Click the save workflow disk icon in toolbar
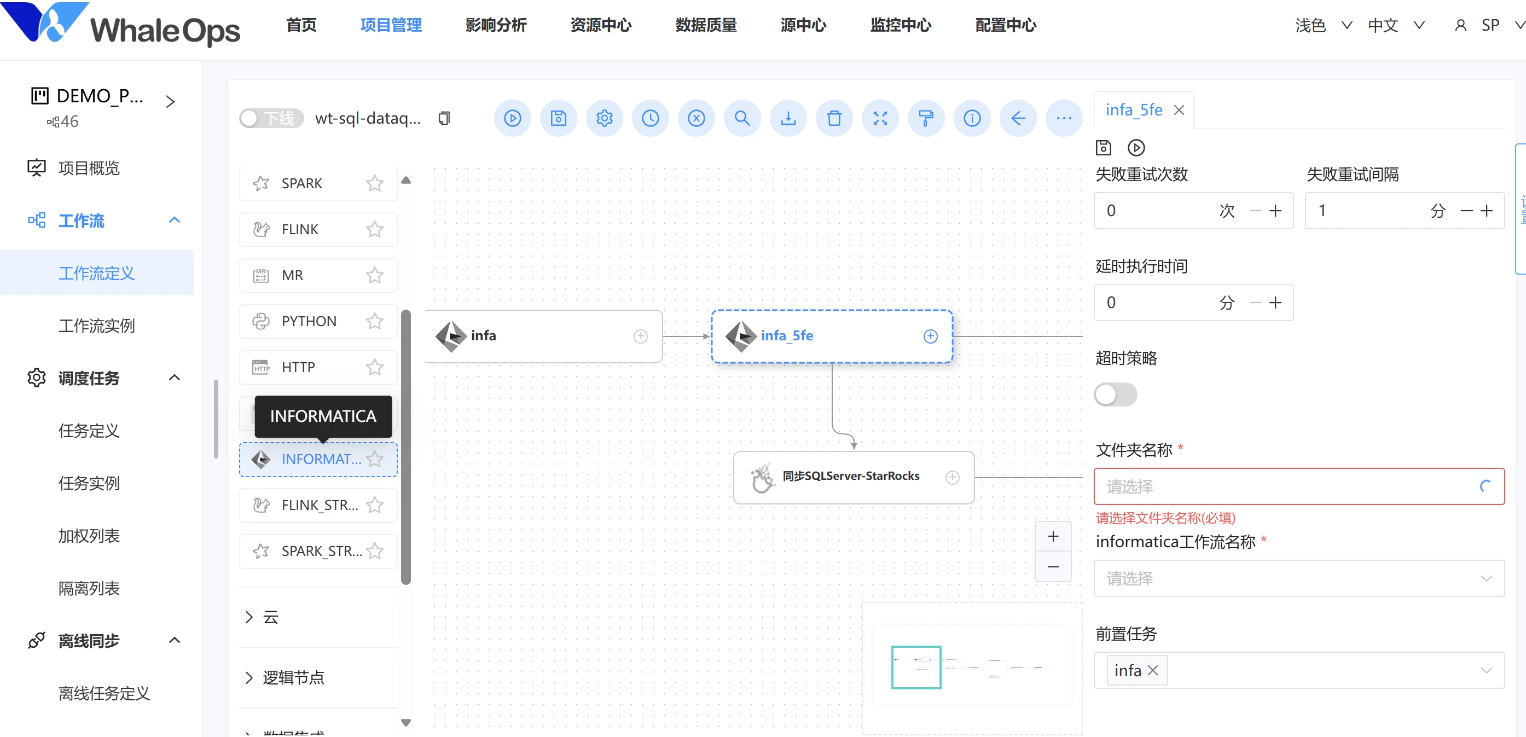 pyautogui.click(x=558, y=118)
